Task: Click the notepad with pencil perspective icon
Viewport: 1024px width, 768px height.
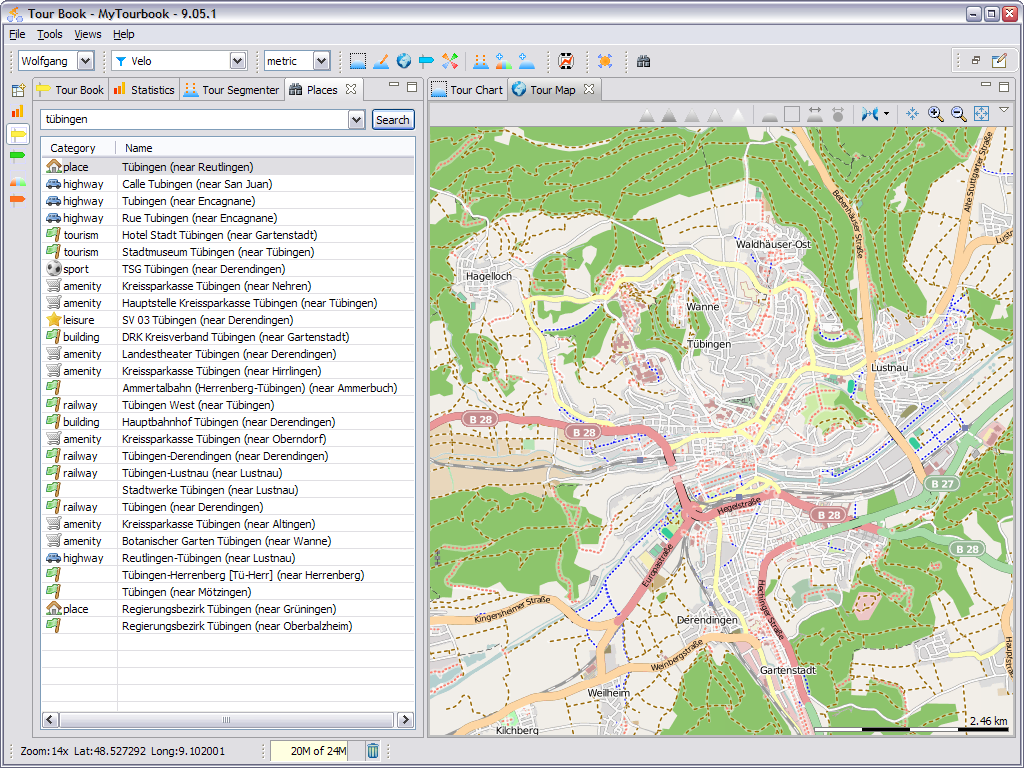Action: pos(999,61)
